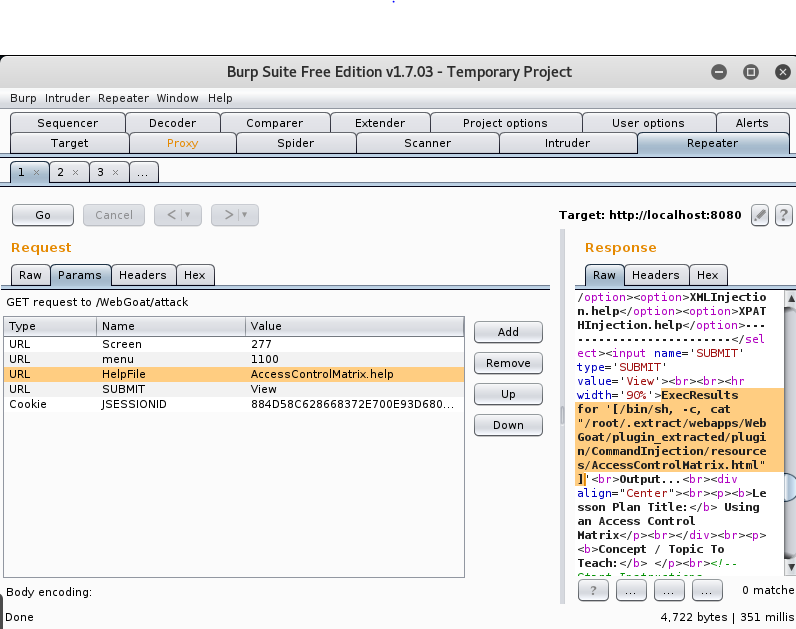Switch to the Scanner tab
The width and height of the screenshot is (796, 629).
pos(427,143)
